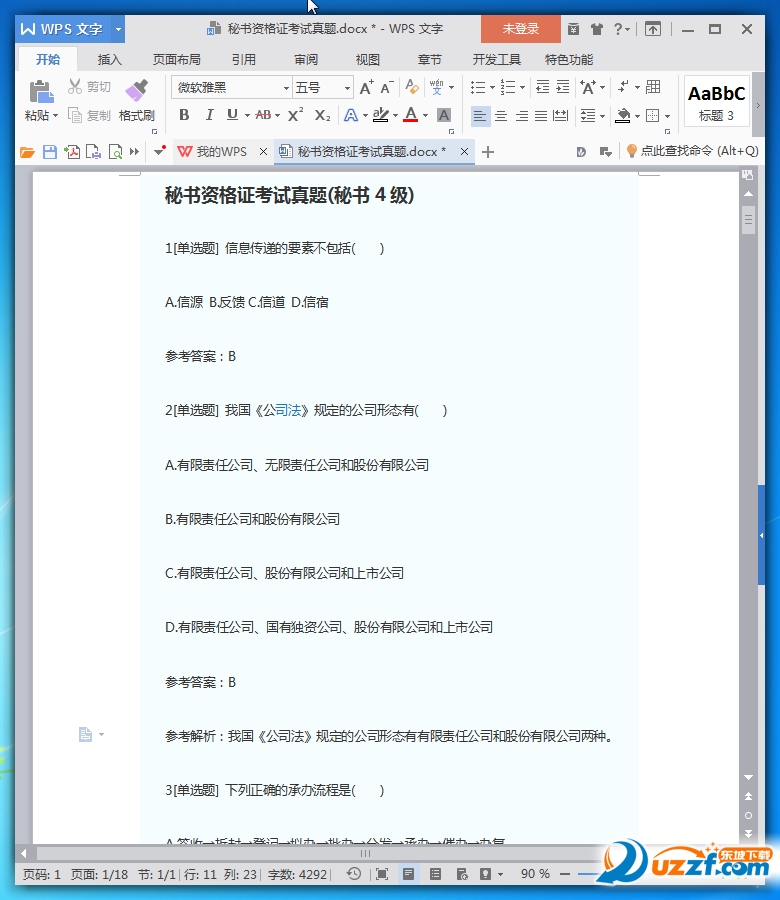This screenshot has width=780, height=900.
Task: Click 点此查找命令 search command box
Action: [x=693, y=151]
